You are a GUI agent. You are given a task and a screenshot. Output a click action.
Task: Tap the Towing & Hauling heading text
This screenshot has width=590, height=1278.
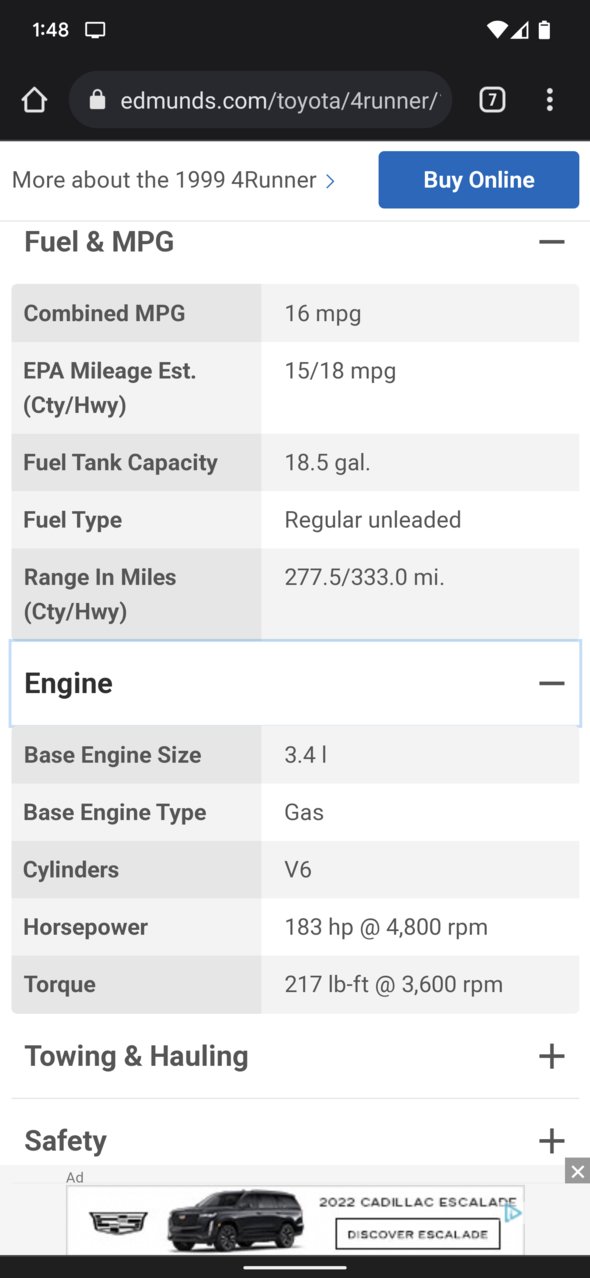click(136, 1056)
